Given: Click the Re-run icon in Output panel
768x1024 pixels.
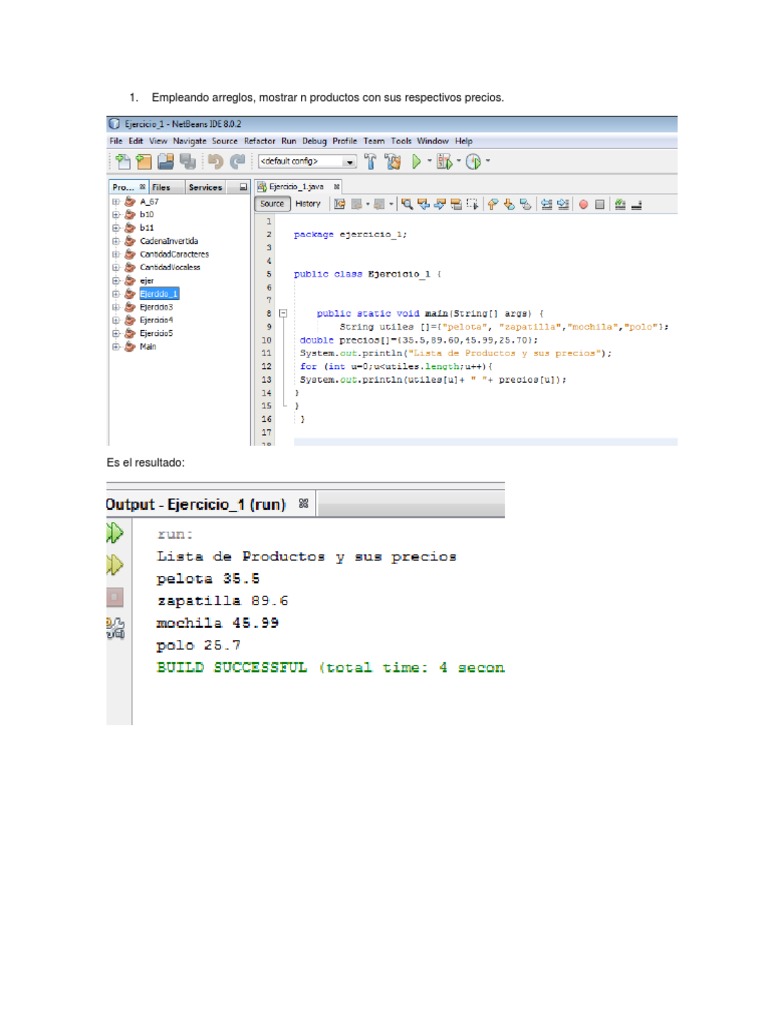Looking at the screenshot, I should pos(114,533).
